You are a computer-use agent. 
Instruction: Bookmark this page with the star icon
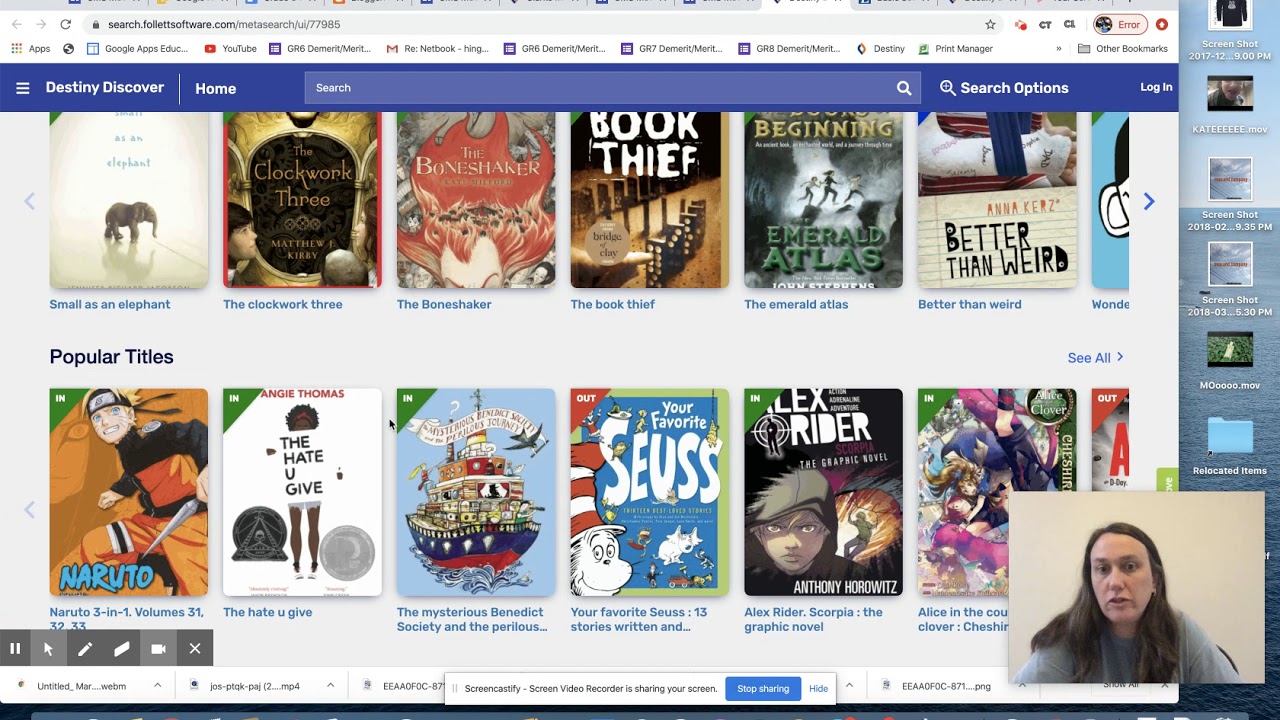click(x=990, y=24)
